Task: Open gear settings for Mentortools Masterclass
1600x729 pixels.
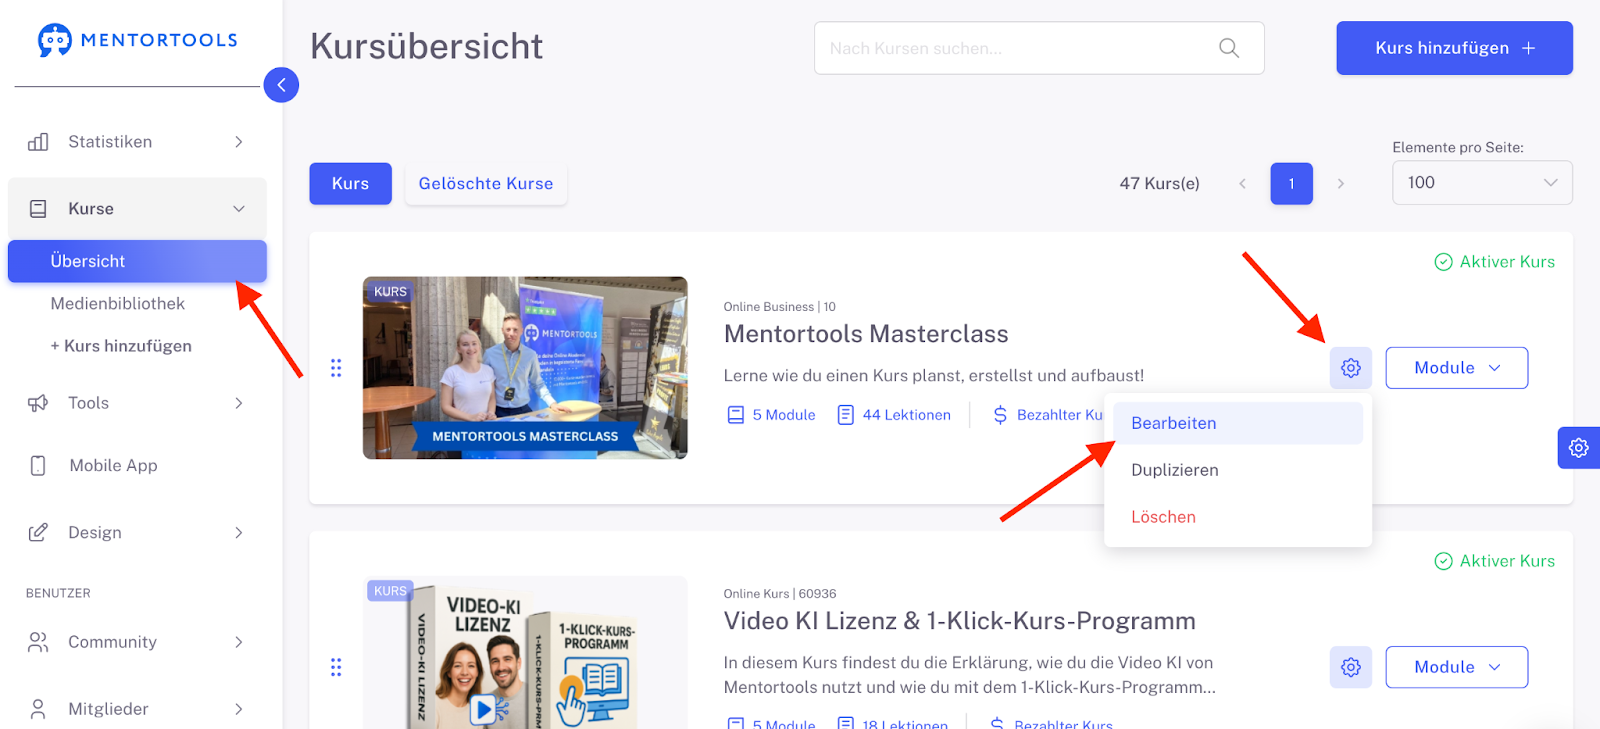Action: [x=1351, y=368]
